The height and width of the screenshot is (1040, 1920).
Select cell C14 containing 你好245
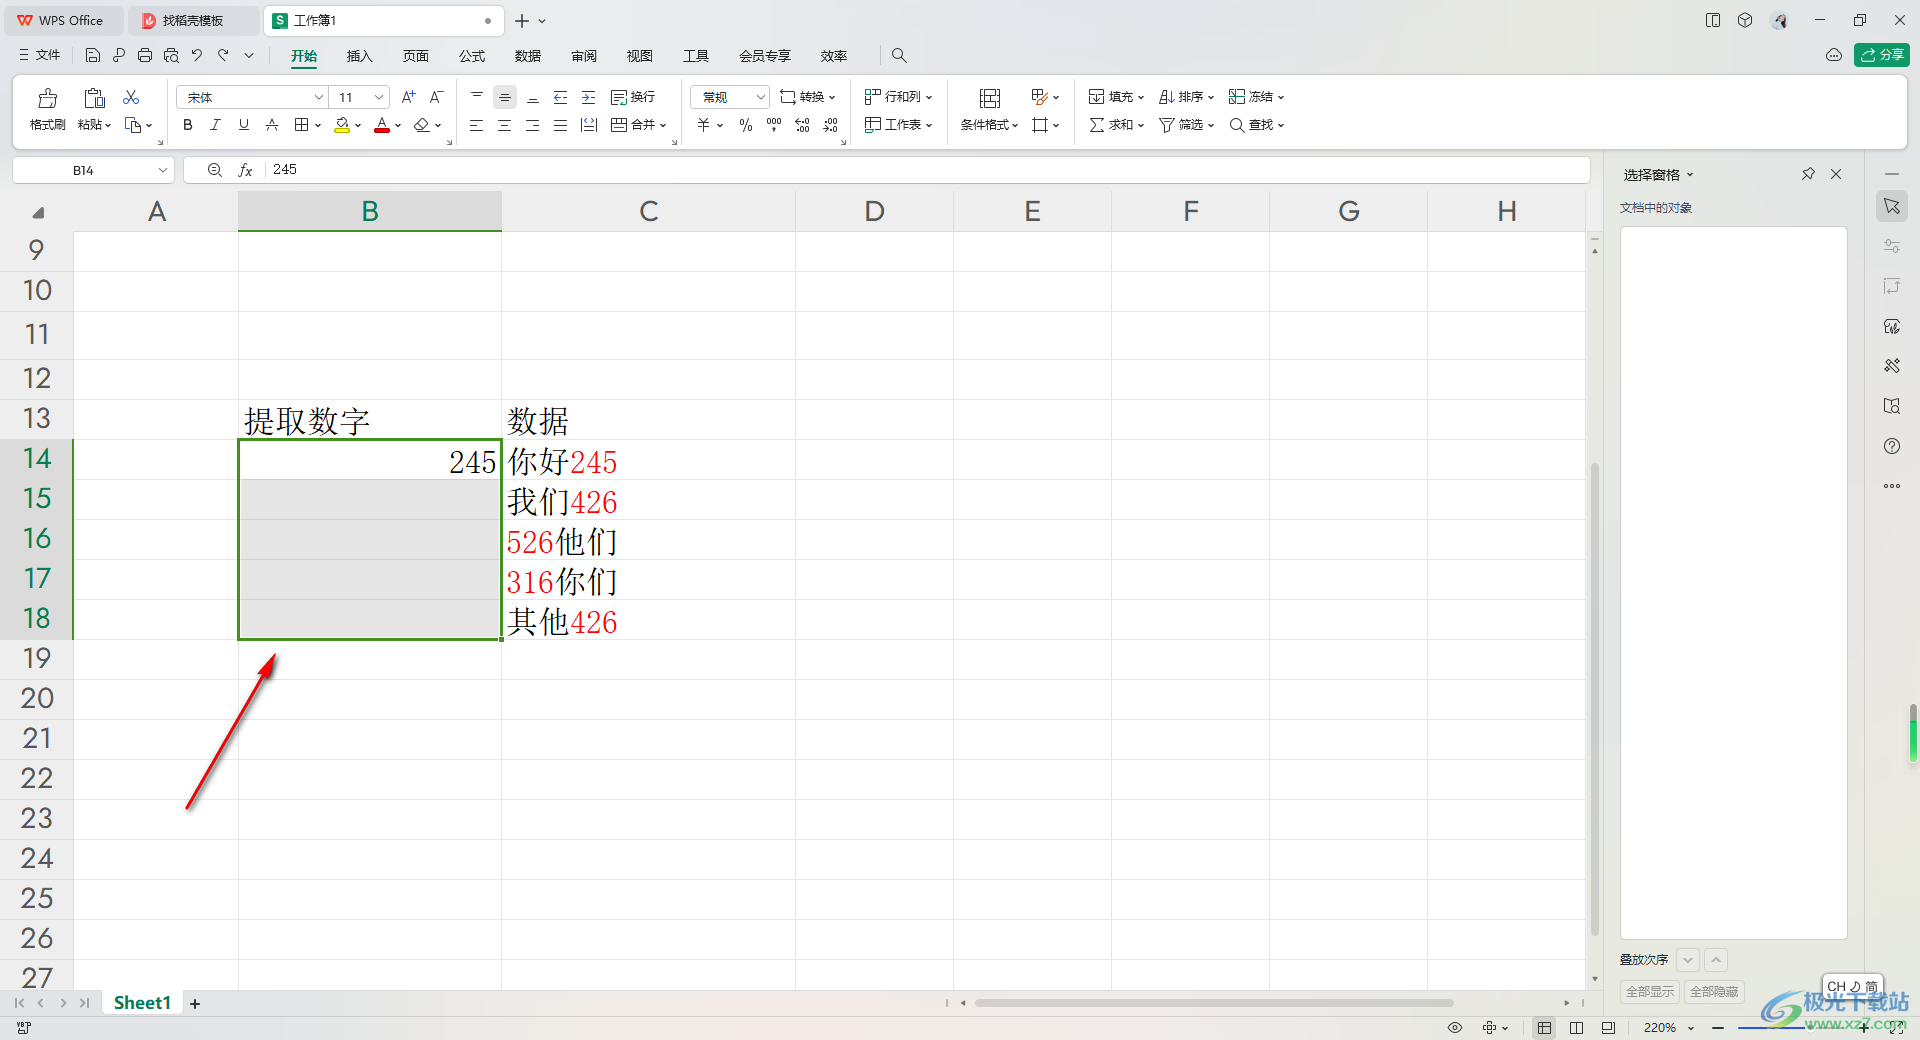point(648,460)
